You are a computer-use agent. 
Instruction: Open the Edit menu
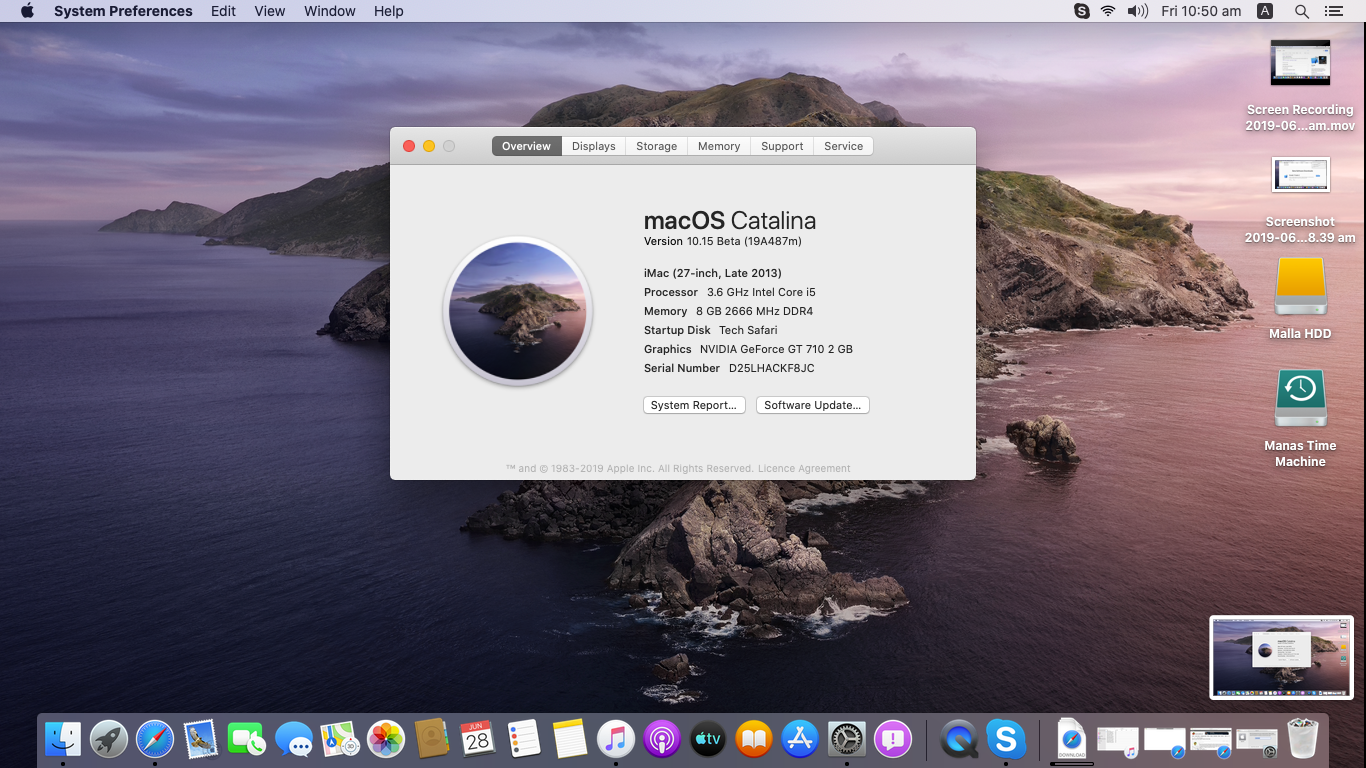coord(224,11)
